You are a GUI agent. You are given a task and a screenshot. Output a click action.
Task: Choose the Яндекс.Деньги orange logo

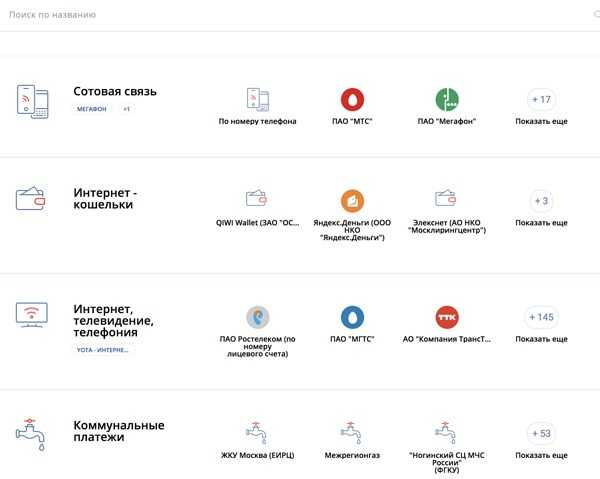pos(352,201)
